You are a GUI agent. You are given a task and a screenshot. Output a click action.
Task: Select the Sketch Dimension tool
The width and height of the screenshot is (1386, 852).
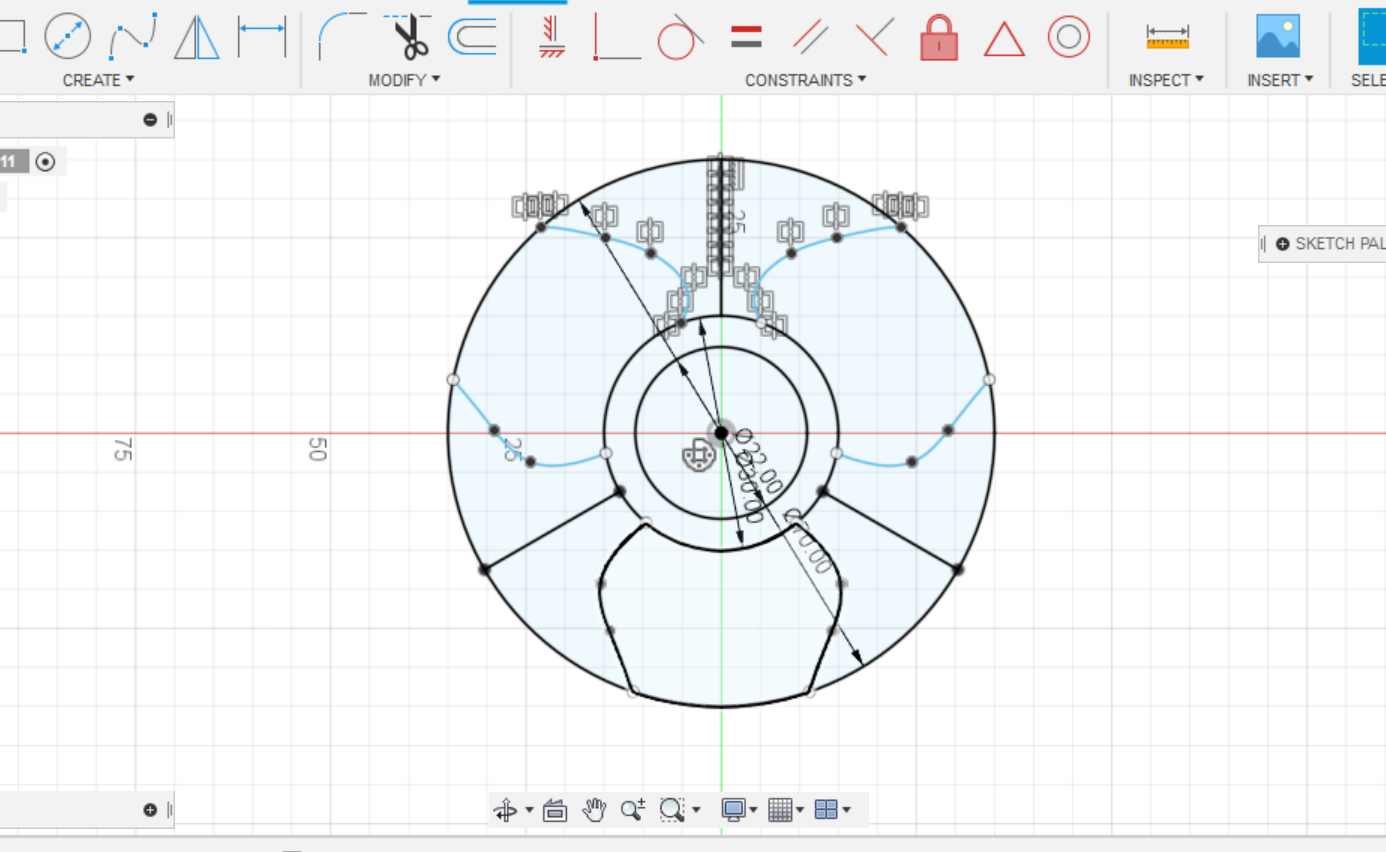262,37
